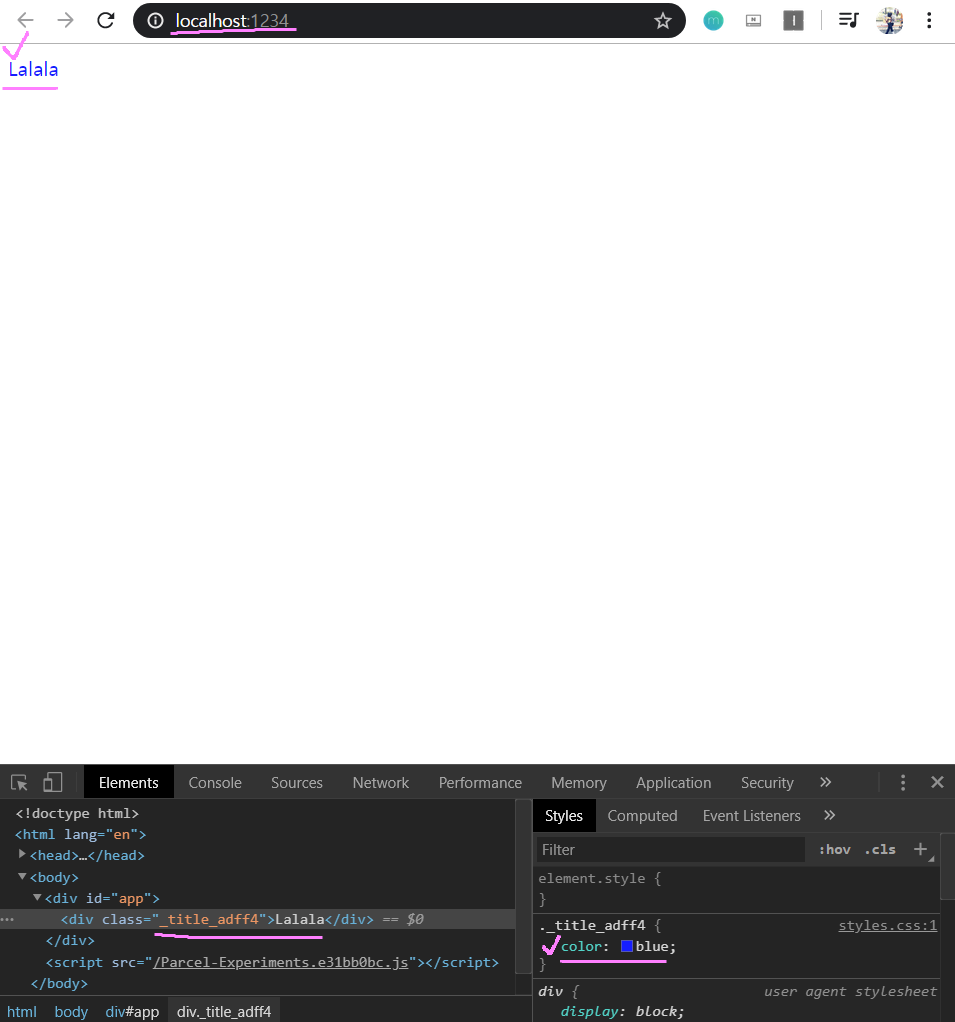The width and height of the screenshot is (955, 1022).
Task: Open row actions ellipsis beside selected node
Action: [x=7, y=919]
